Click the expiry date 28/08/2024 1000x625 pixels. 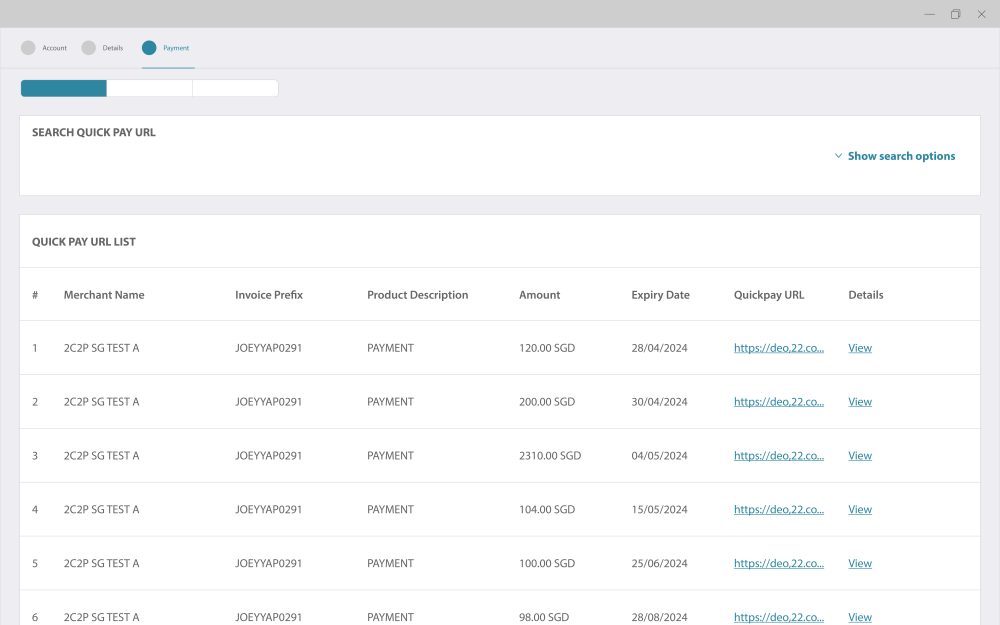click(x=659, y=617)
